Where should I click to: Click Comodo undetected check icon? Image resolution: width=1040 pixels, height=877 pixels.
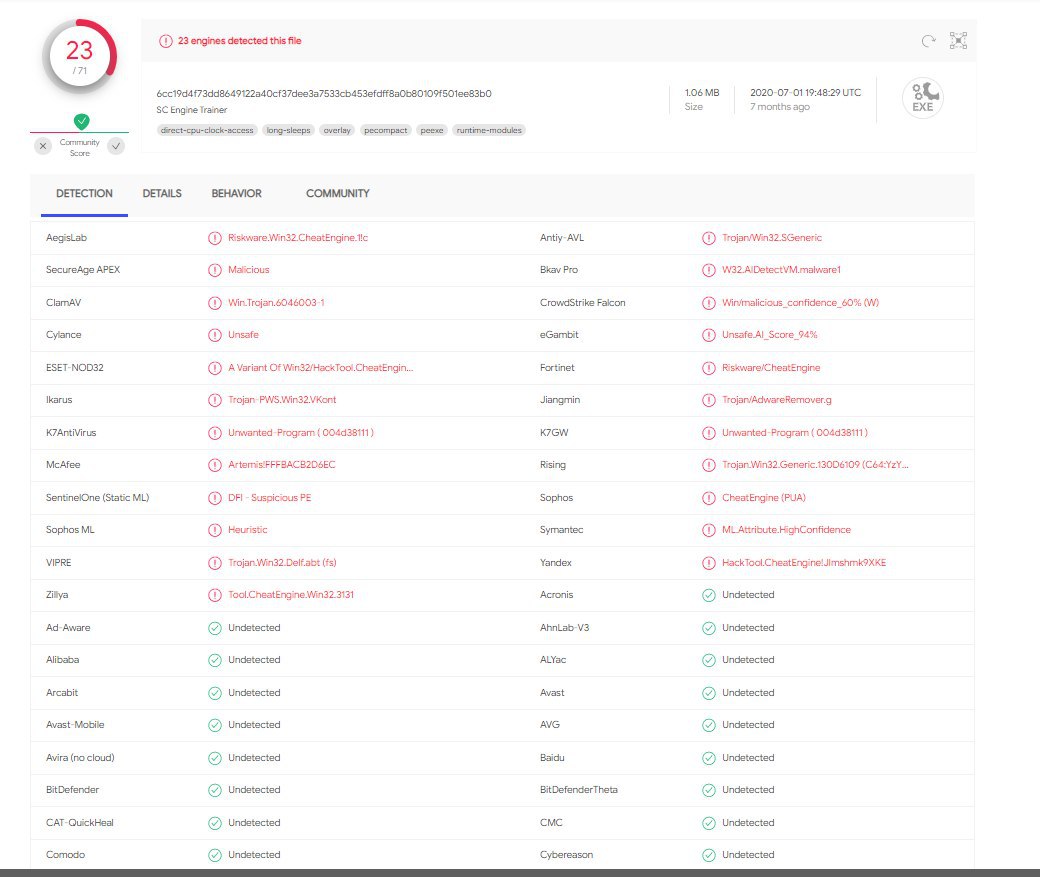(215, 855)
